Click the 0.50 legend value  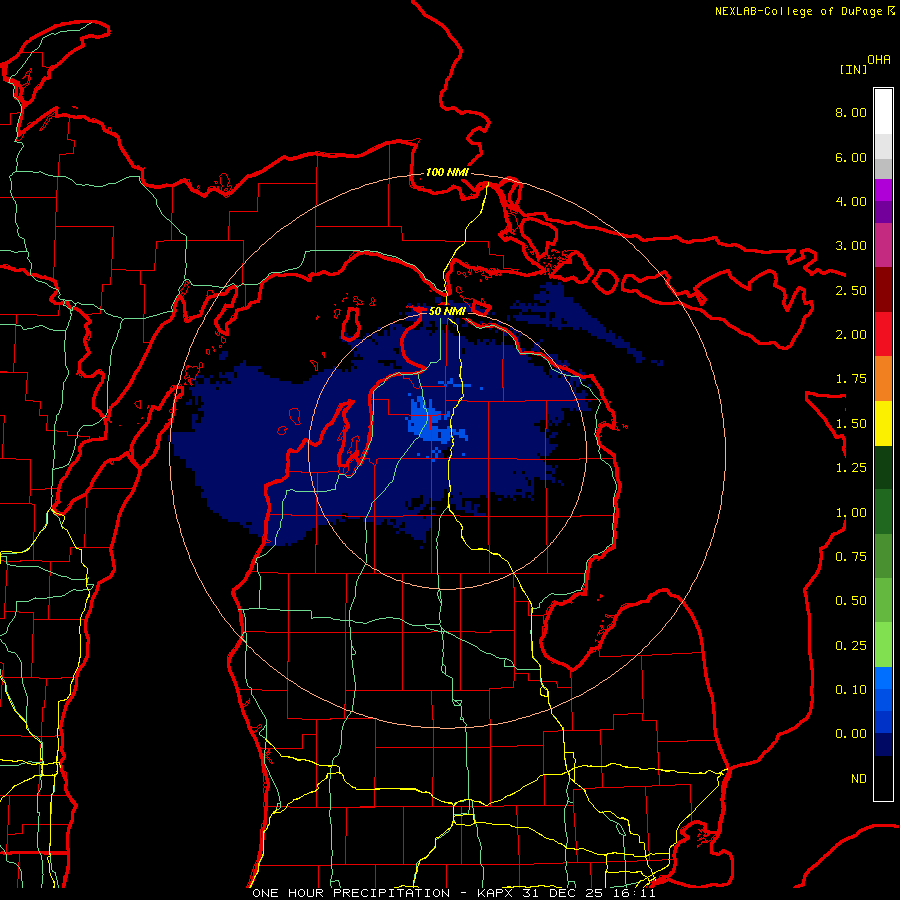click(x=851, y=601)
